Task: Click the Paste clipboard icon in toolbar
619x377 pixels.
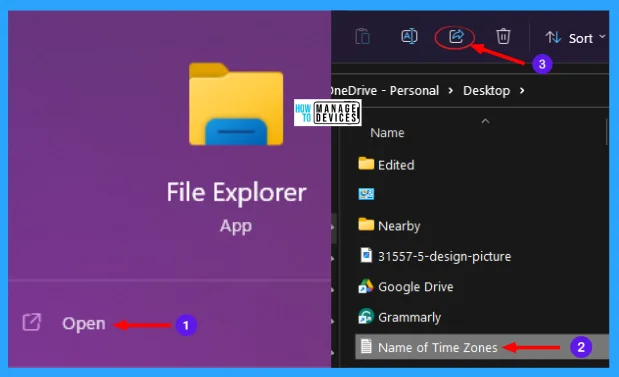Action: click(x=362, y=37)
